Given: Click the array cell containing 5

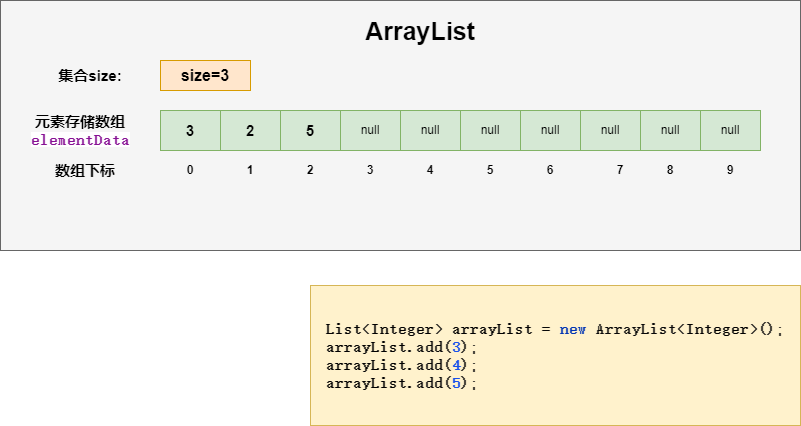Looking at the screenshot, I should pyautogui.click(x=310, y=130).
